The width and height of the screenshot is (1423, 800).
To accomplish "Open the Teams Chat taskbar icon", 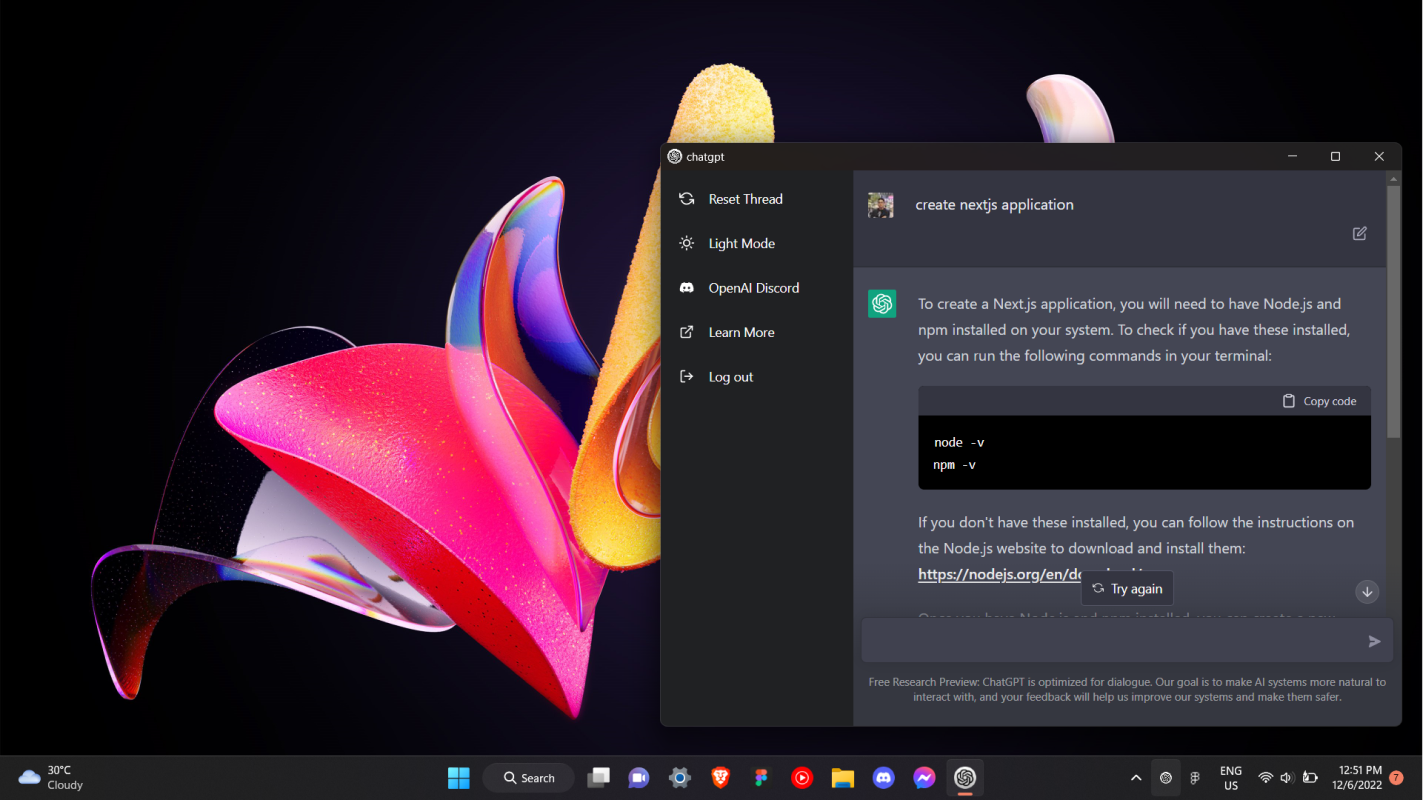I will point(638,778).
